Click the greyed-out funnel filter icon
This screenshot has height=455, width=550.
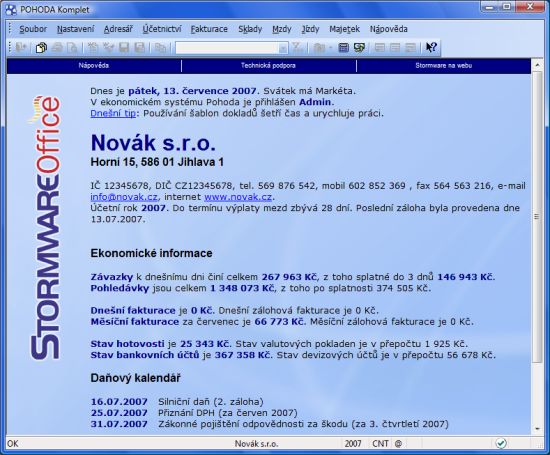[297, 47]
